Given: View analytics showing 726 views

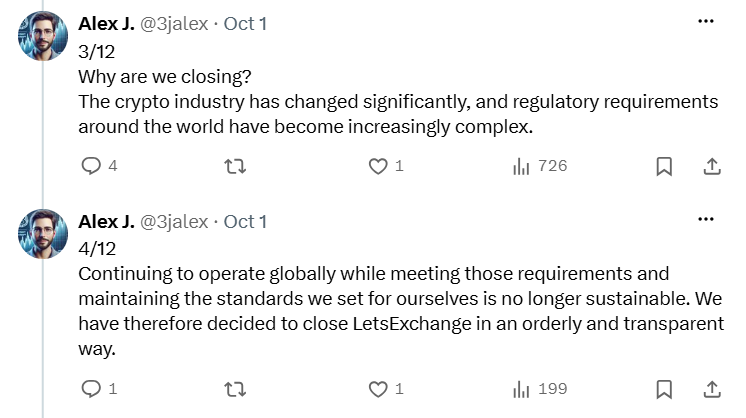Looking at the screenshot, I should 540,166.
